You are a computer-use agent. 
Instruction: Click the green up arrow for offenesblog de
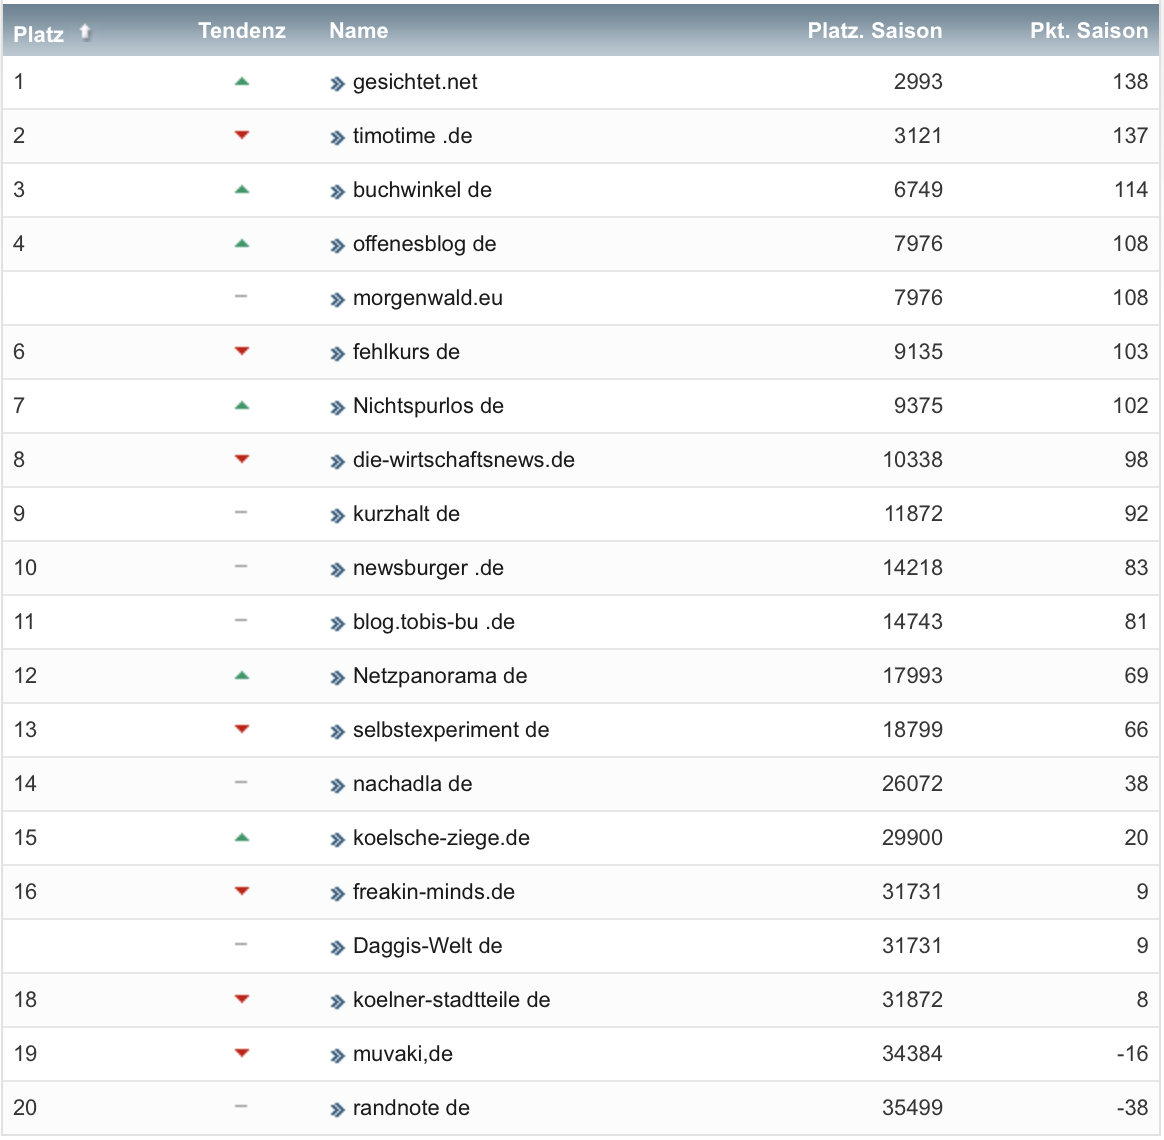click(241, 243)
